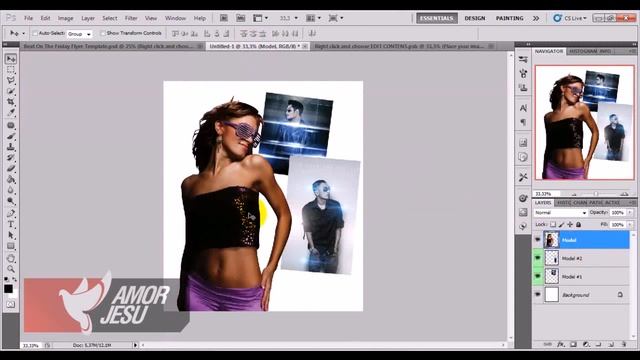Screen dimensions: 640x360
Task: Select the Rectangle shape tool
Action: click(x=11, y=246)
